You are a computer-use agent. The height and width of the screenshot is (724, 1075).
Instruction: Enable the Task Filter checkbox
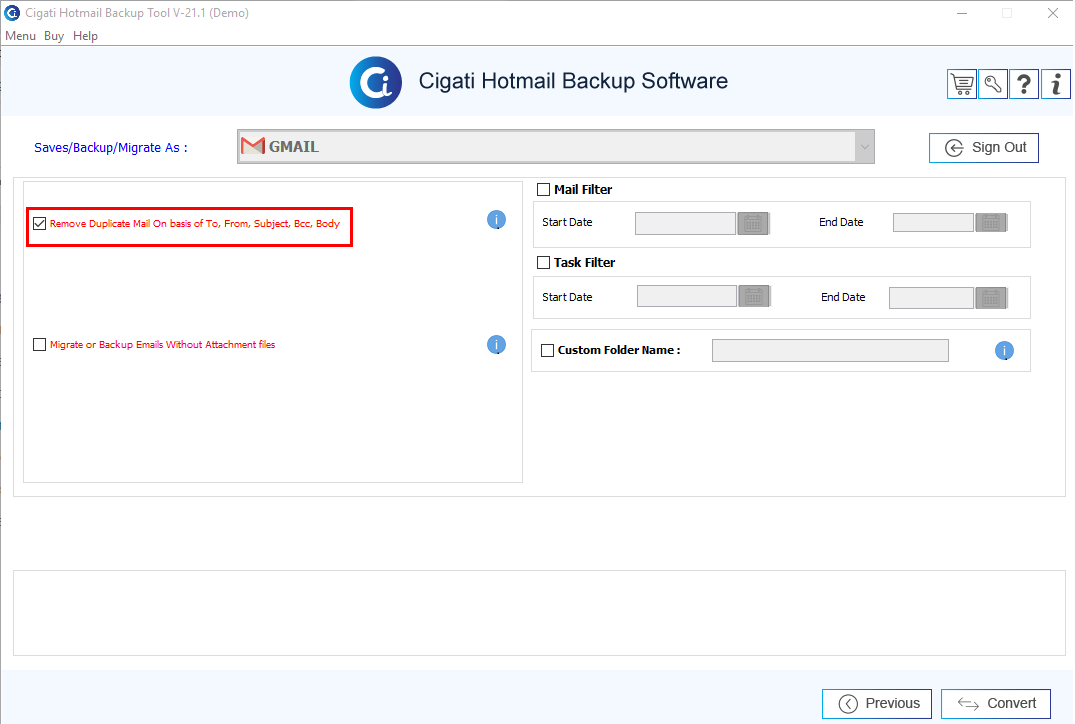point(544,263)
